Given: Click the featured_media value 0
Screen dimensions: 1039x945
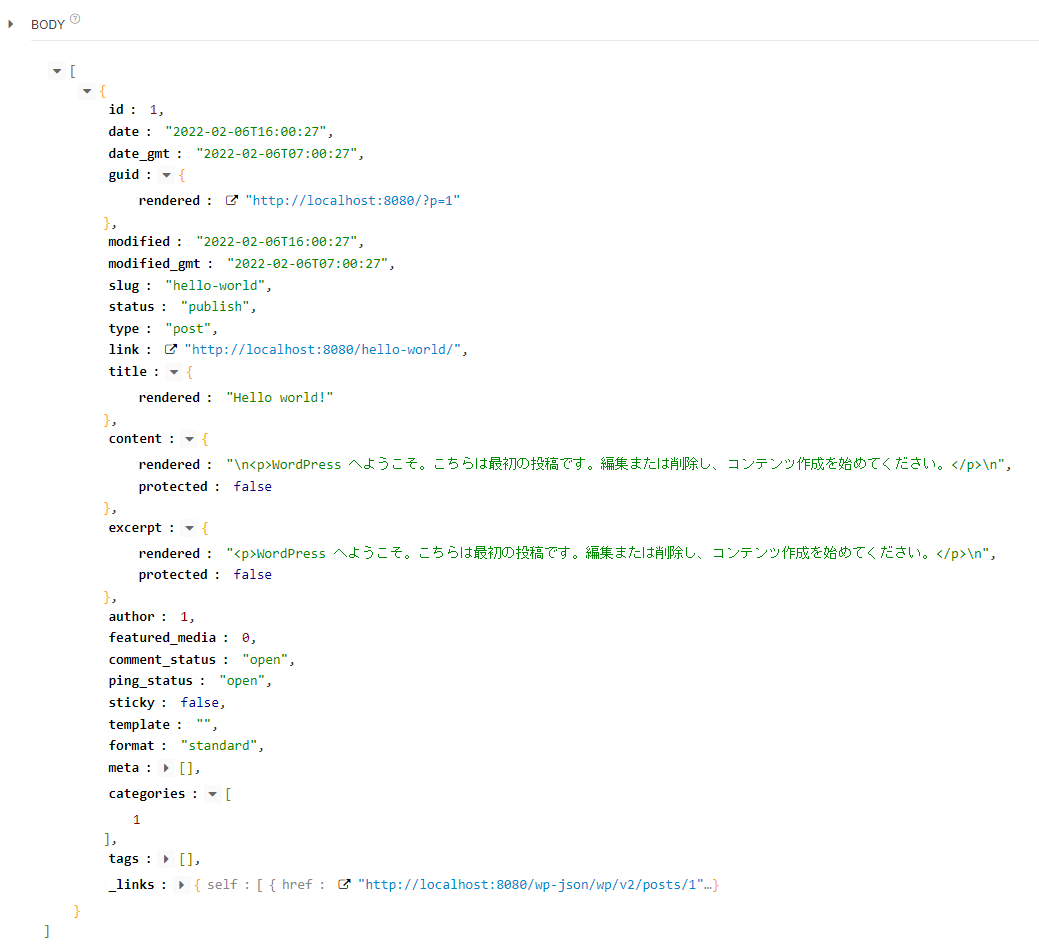Looking at the screenshot, I should click(246, 638).
